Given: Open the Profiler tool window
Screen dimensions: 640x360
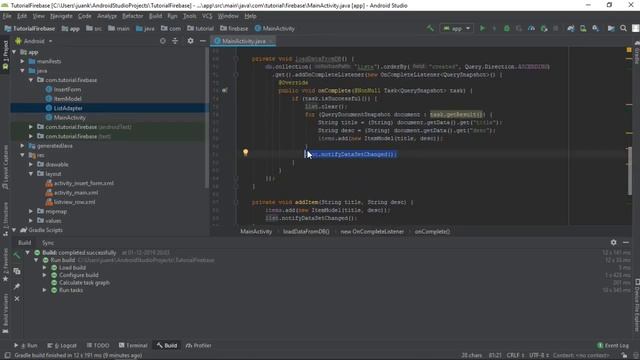Looking at the screenshot, I should tap(198, 345).
